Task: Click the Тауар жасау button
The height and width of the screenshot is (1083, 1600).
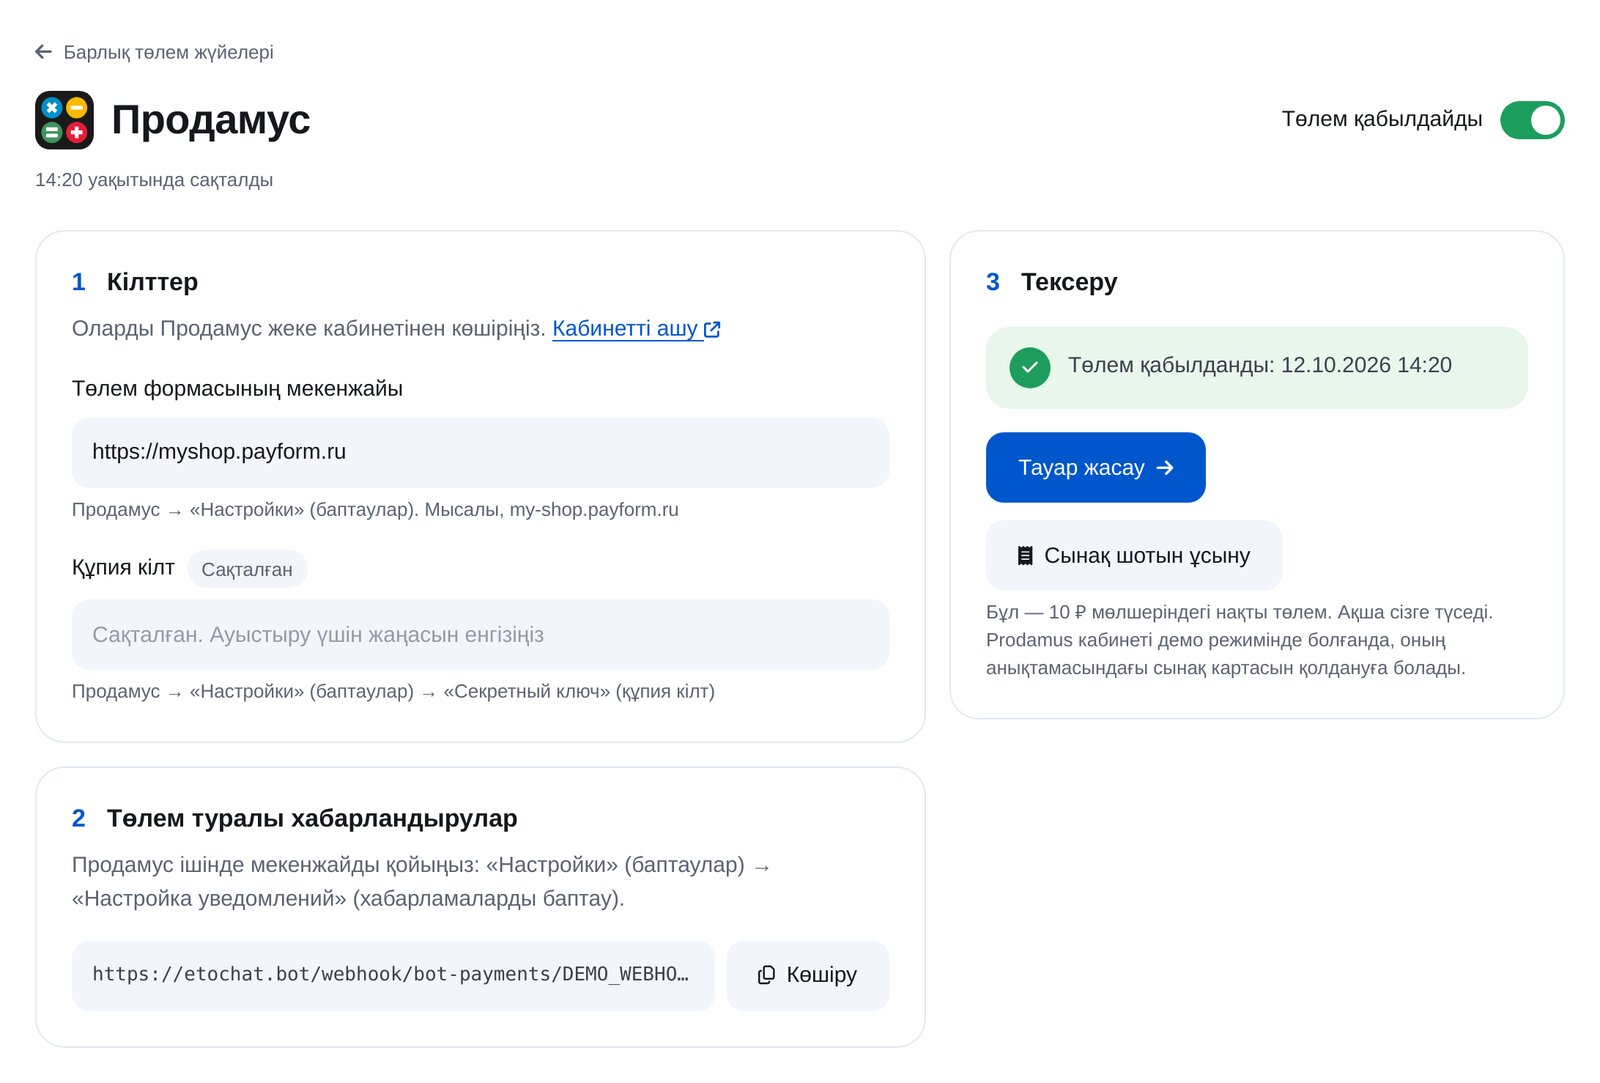Action: click(x=1095, y=467)
